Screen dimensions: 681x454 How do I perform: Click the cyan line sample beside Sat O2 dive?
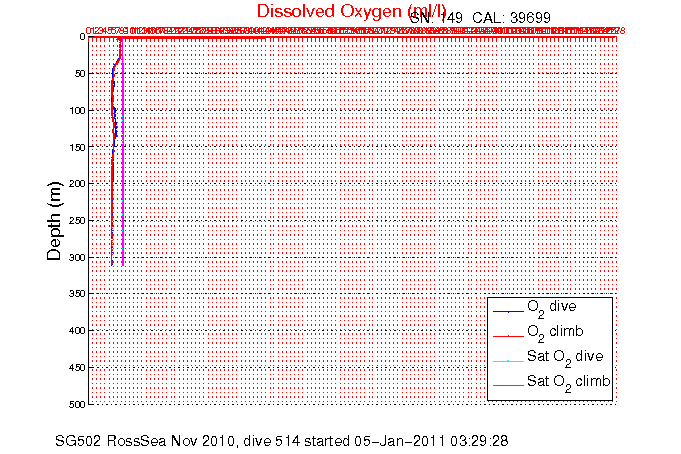[508, 361]
